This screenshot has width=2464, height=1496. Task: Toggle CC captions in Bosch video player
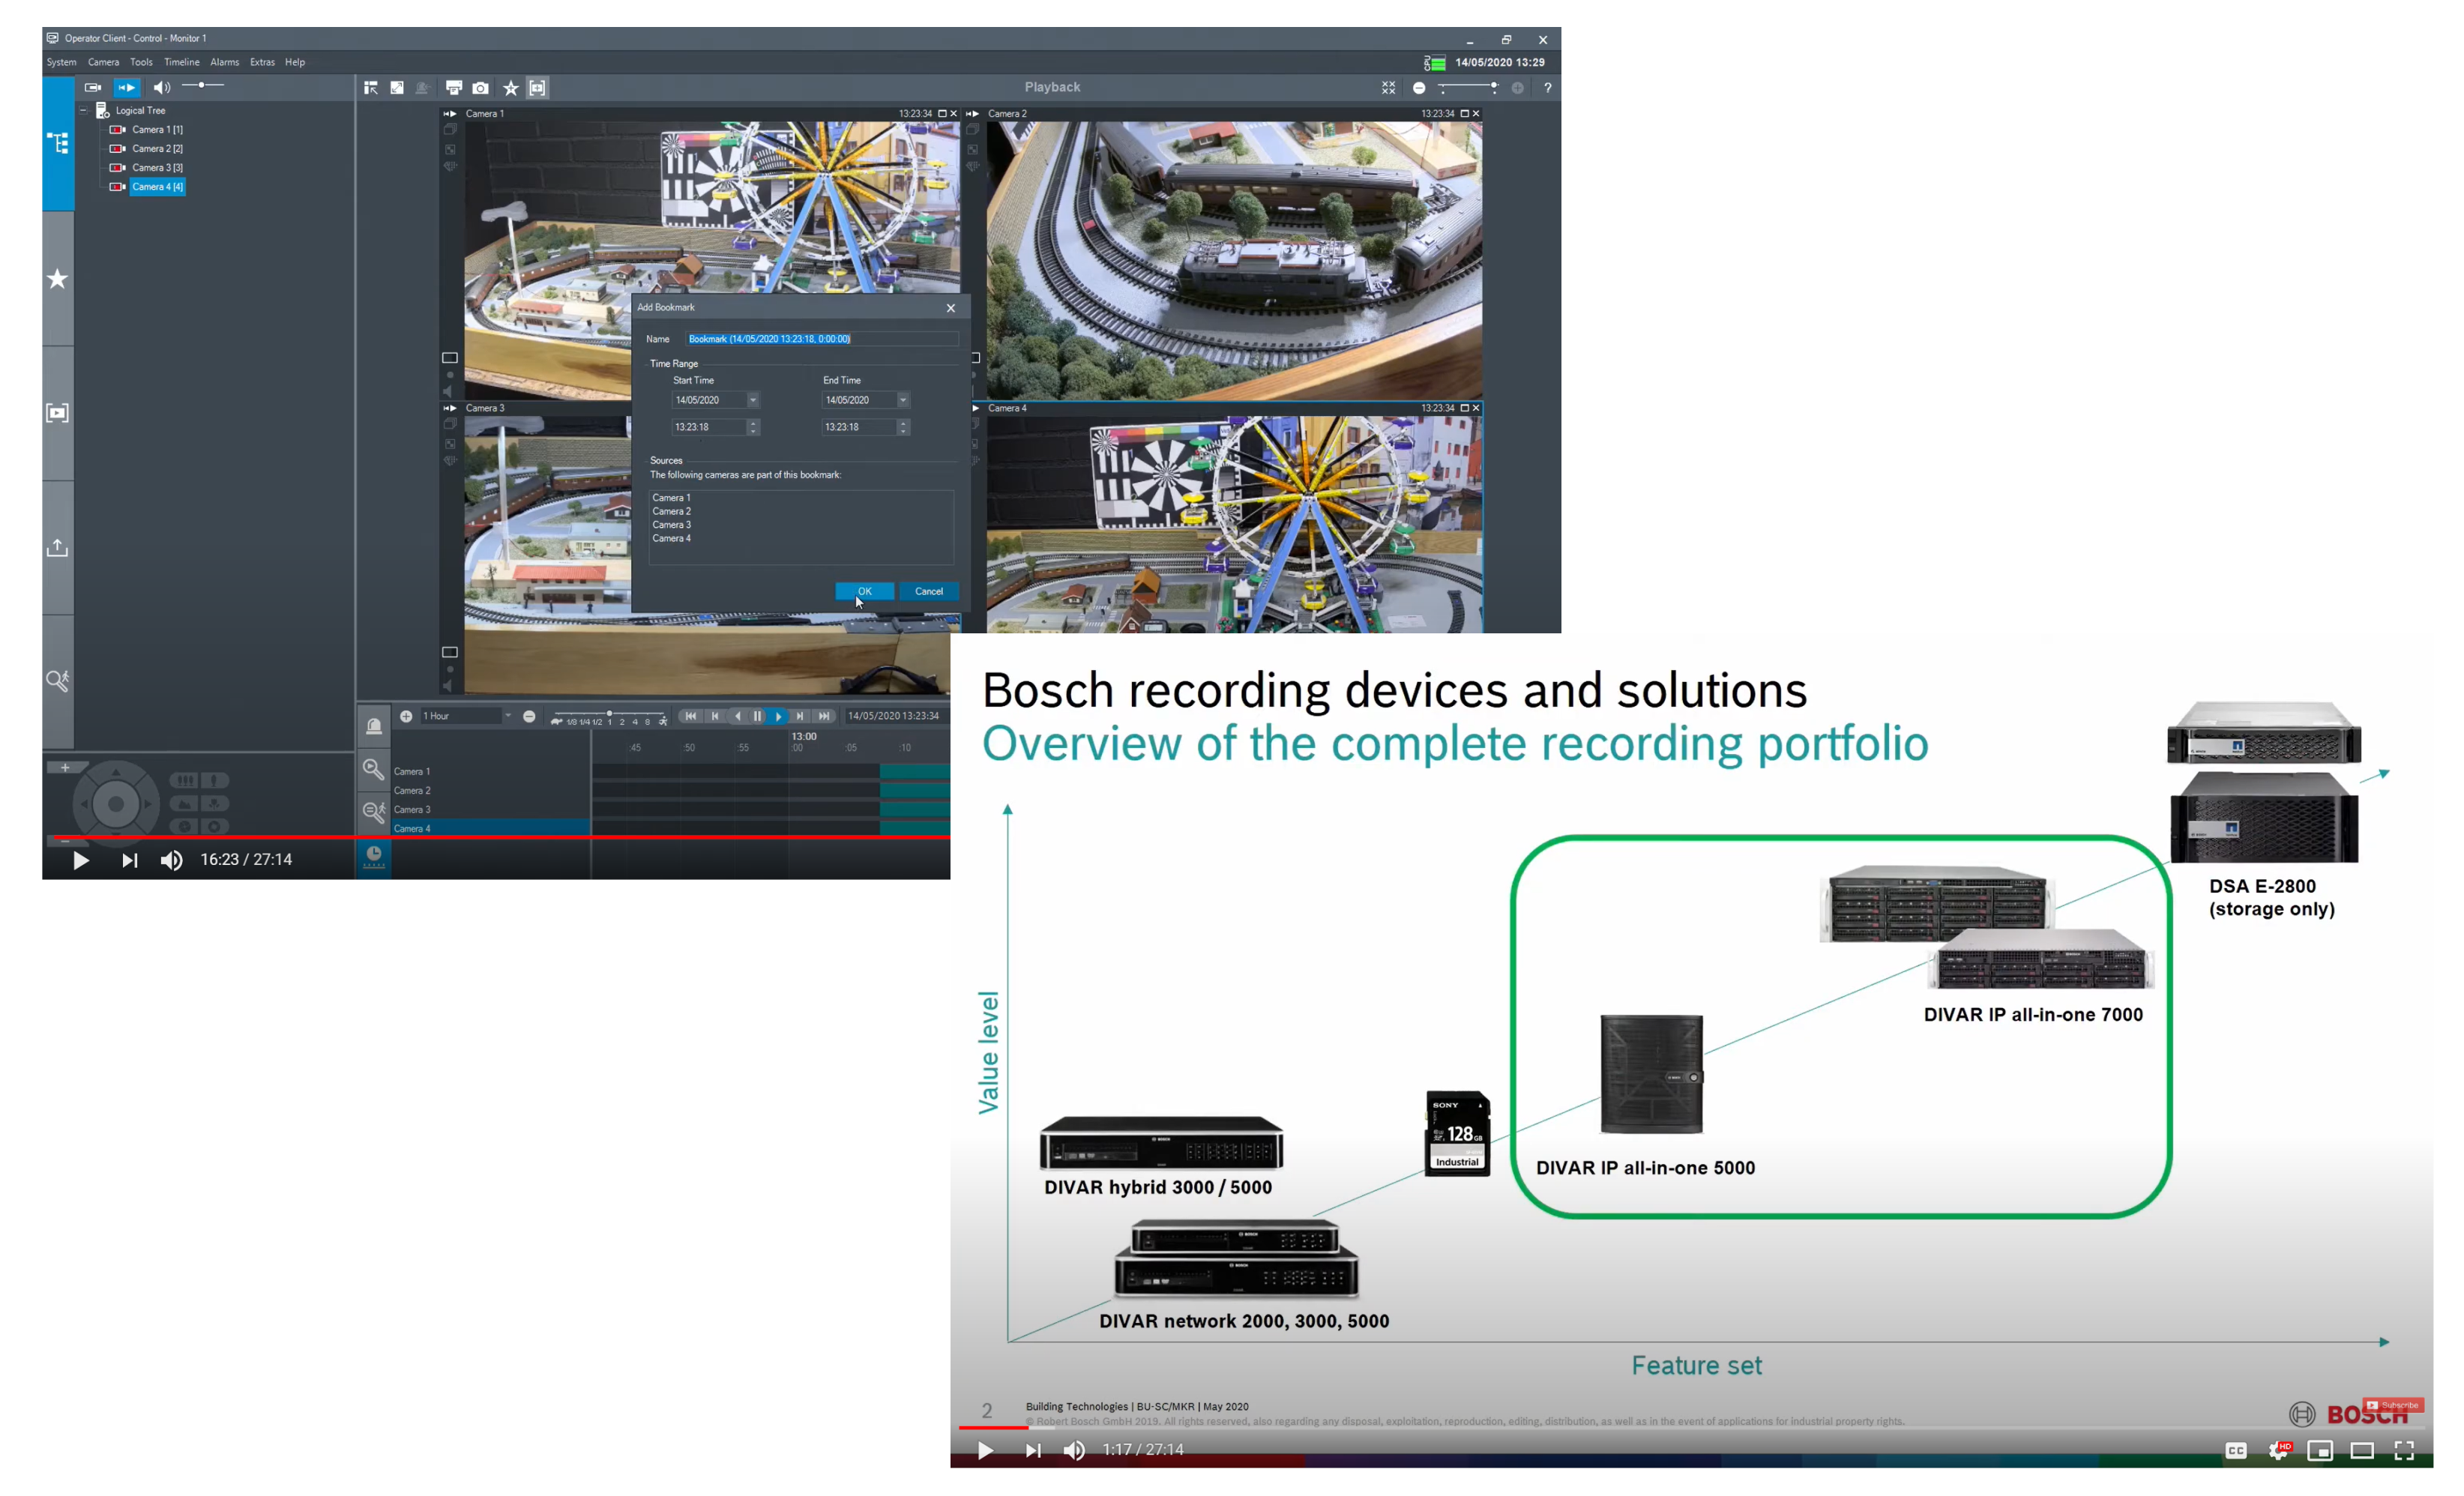(2236, 1450)
